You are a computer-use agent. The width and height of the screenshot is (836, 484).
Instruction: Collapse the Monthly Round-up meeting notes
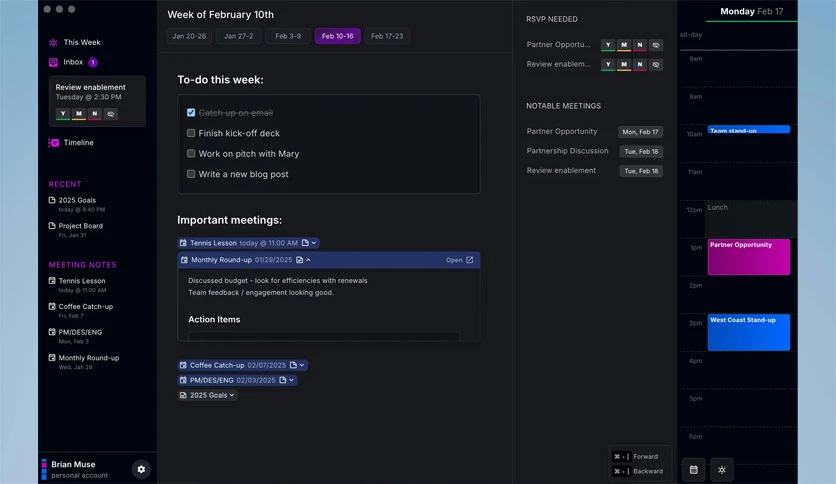(x=308, y=260)
